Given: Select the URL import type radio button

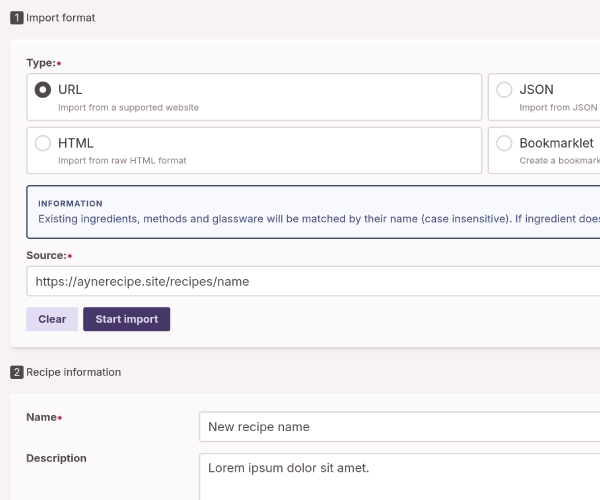Looking at the screenshot, I should tap(43, 90).
